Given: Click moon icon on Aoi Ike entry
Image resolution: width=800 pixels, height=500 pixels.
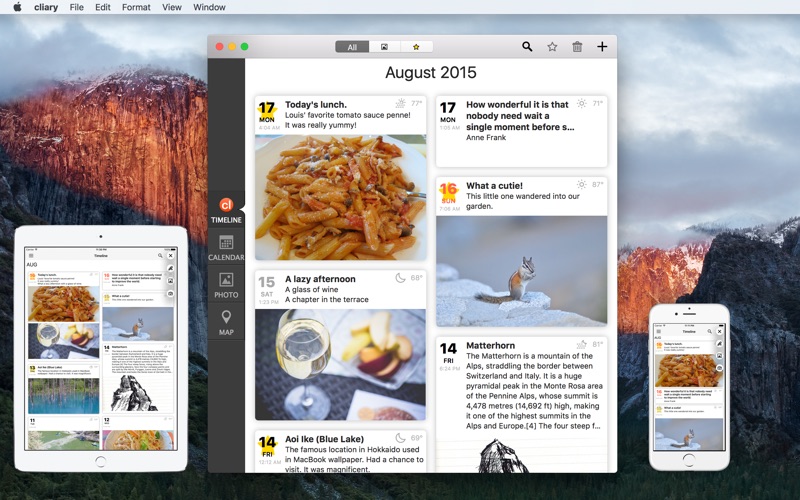Looking at the screenshot, I should click(401, 438).
